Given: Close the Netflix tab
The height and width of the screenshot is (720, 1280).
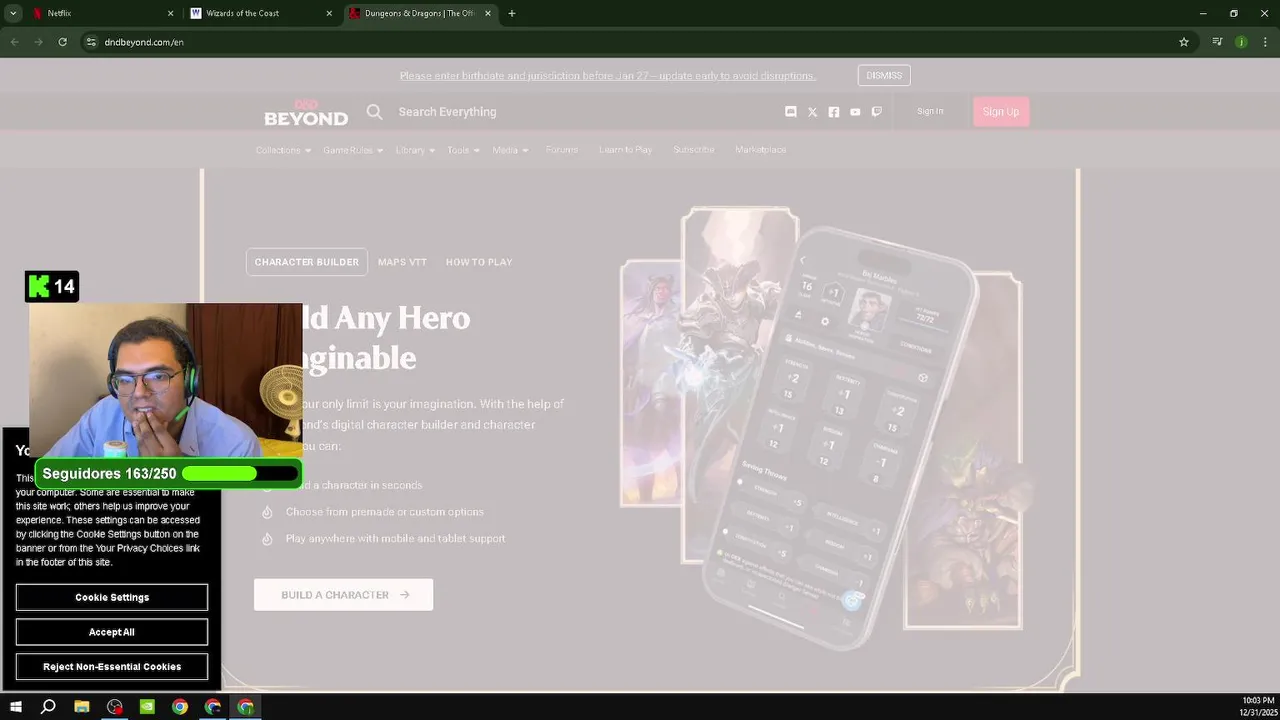Looking at the screenshot, I should [170, 13].
